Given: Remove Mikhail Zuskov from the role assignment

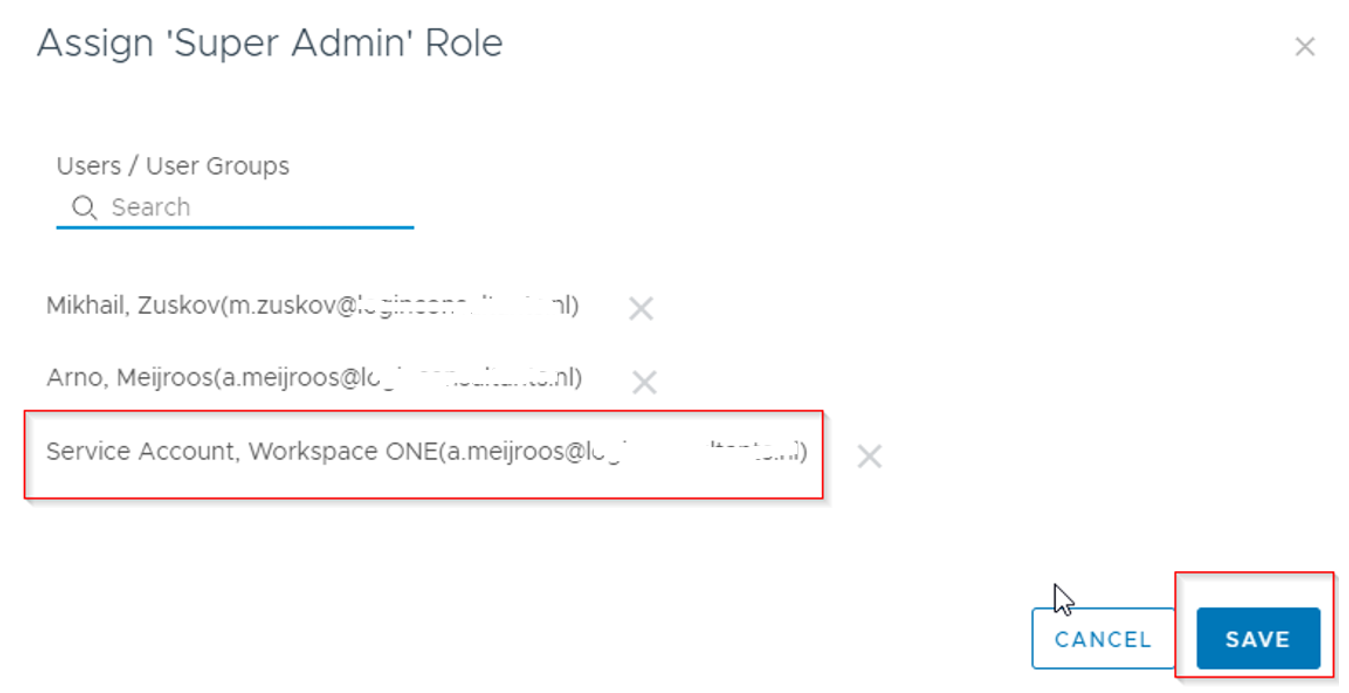Looking at the screenshot, I should 641,309.
